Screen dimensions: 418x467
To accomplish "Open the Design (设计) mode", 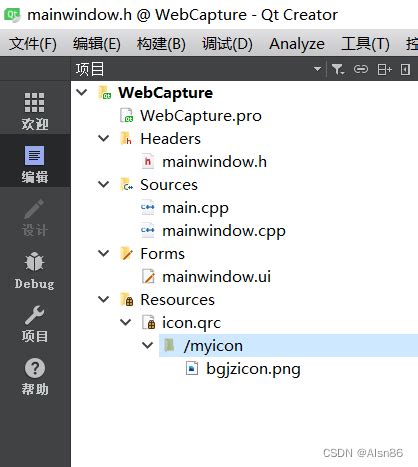I will click(35, 217).
